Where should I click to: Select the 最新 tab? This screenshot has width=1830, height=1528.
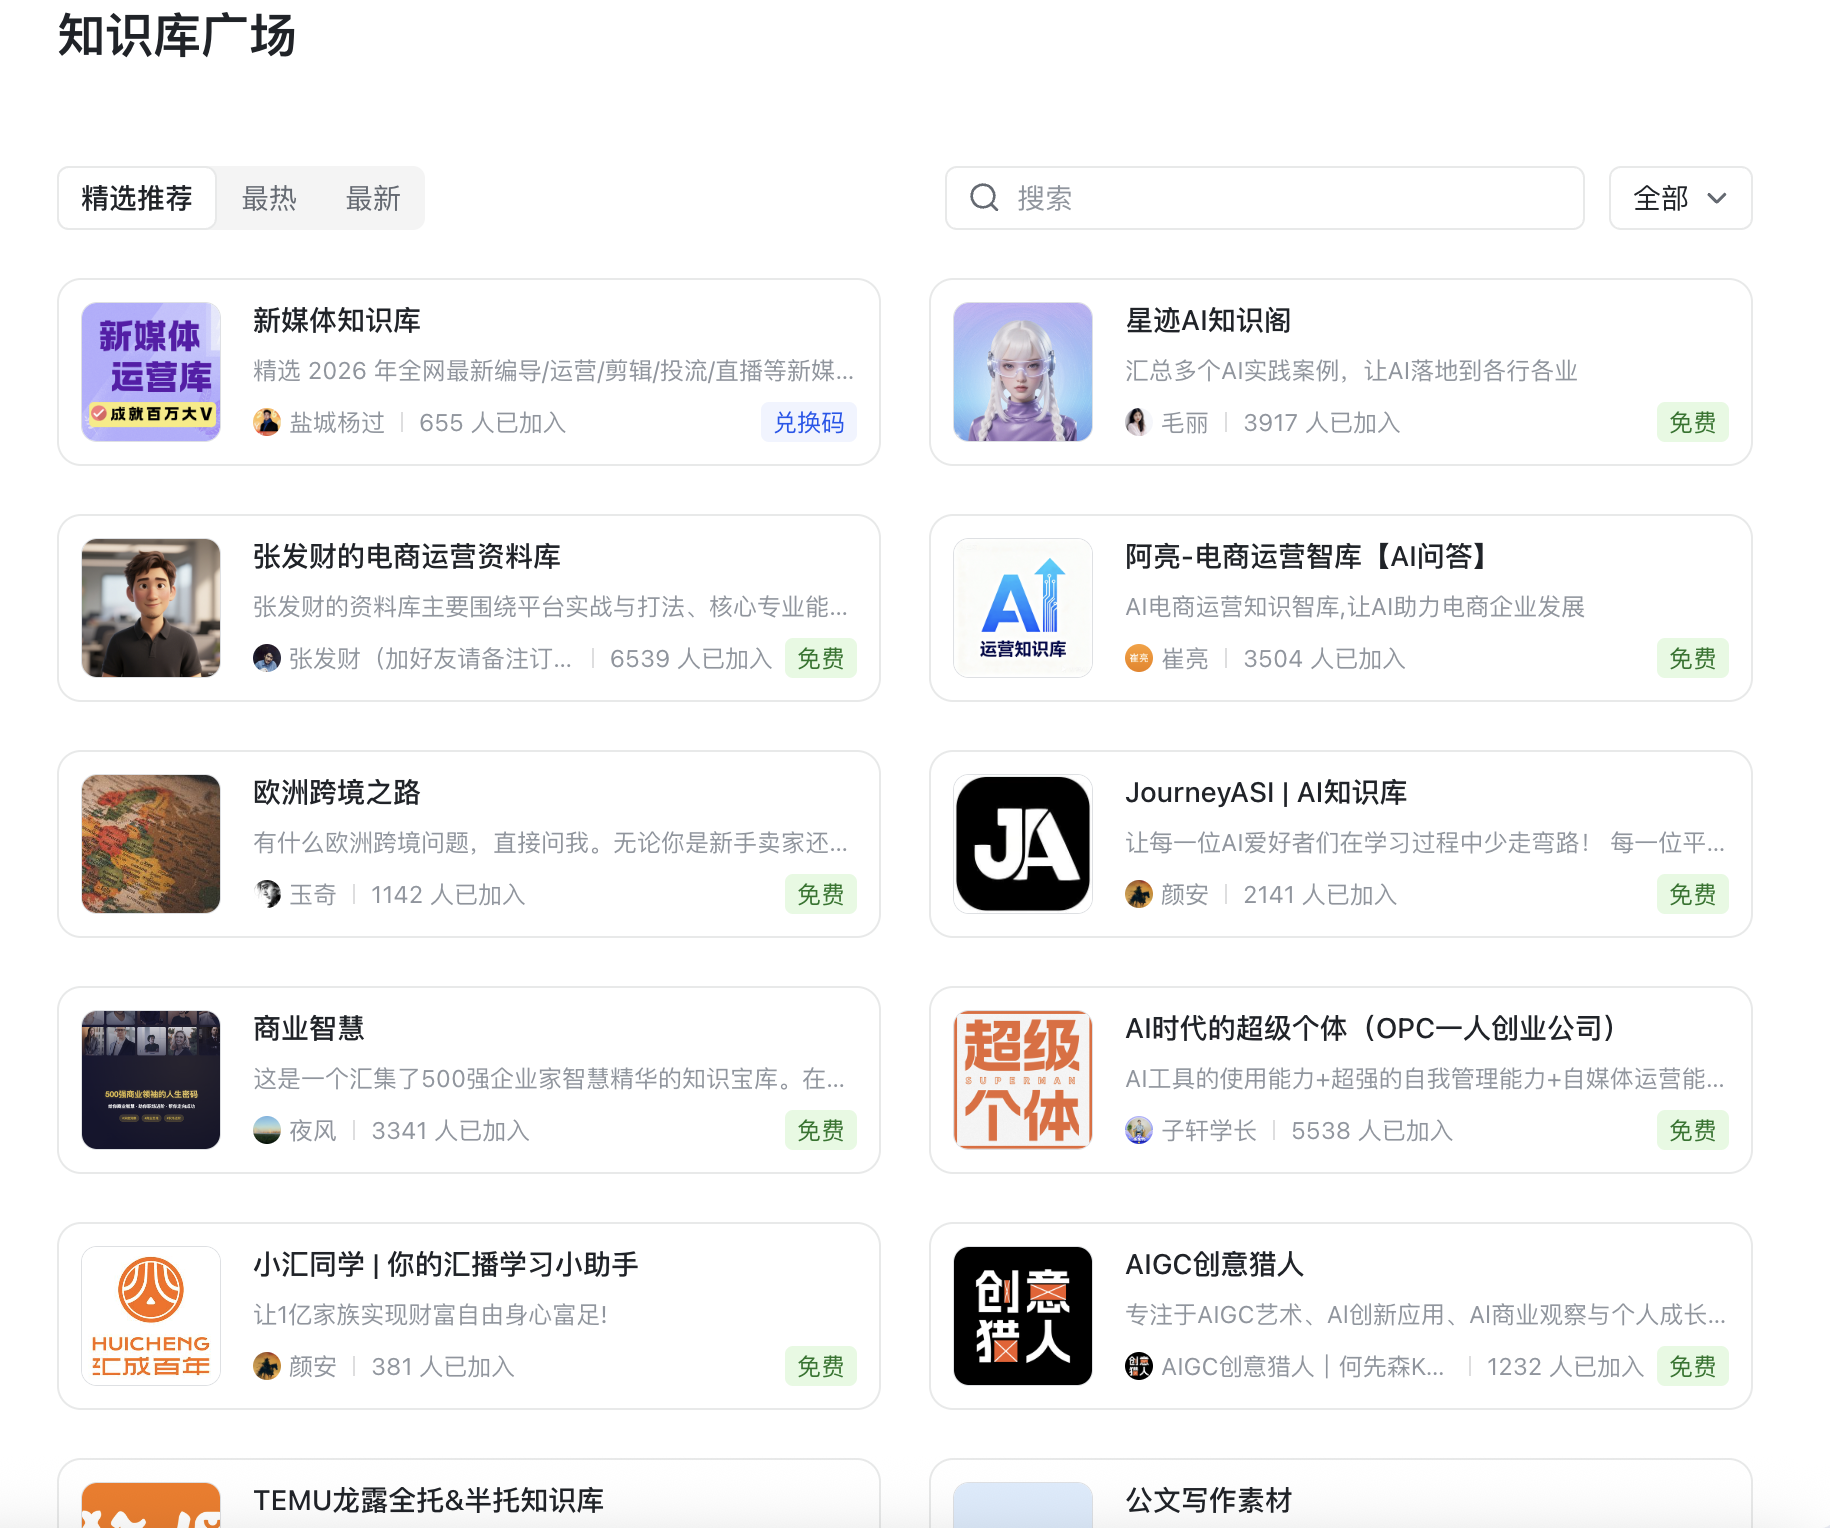tap(373, 198)
